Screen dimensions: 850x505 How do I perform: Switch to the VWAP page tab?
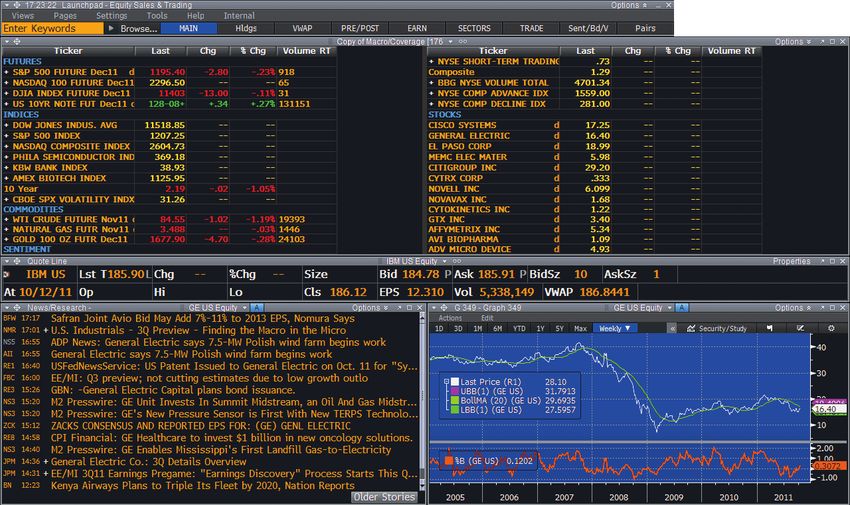coord(302,28)
